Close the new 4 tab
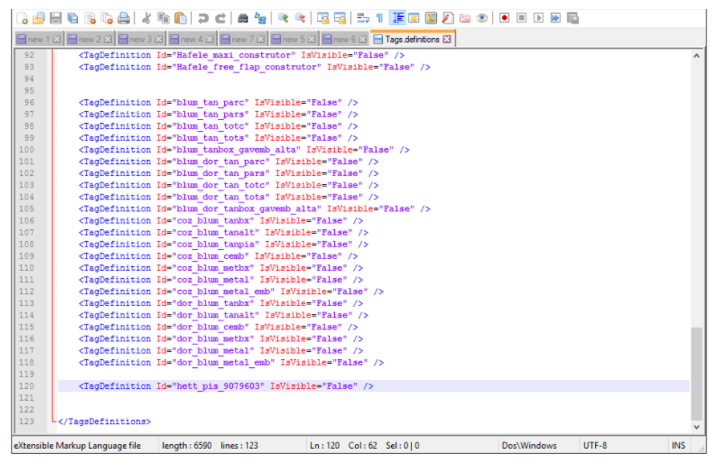This screenshot has width=723, height=466. 209,39
